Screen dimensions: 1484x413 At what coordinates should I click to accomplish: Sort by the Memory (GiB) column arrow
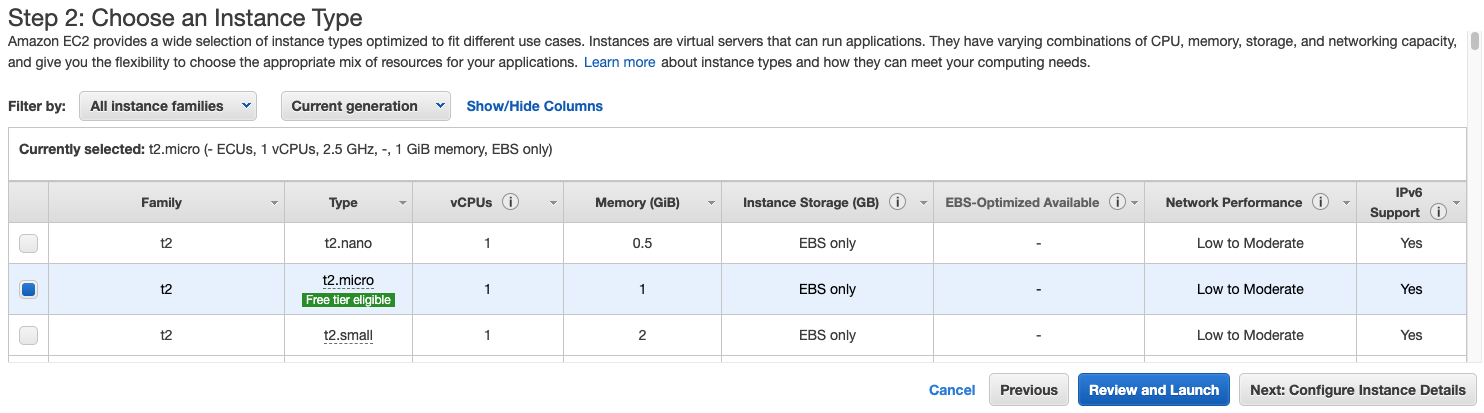point(711,203)
